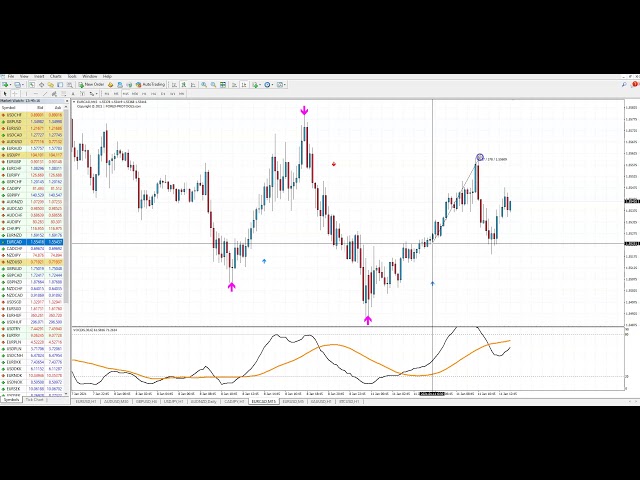Select the M1 timeframe button

point(108,94)
